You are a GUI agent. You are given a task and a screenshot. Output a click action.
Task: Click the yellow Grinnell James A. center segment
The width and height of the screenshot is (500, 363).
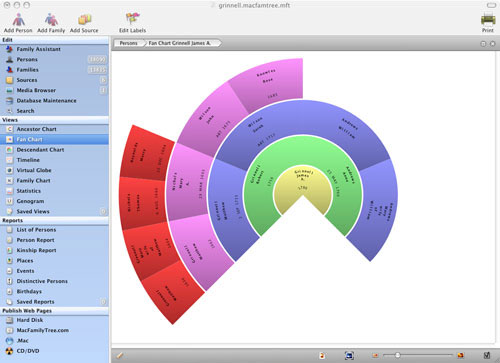(303, 183)
